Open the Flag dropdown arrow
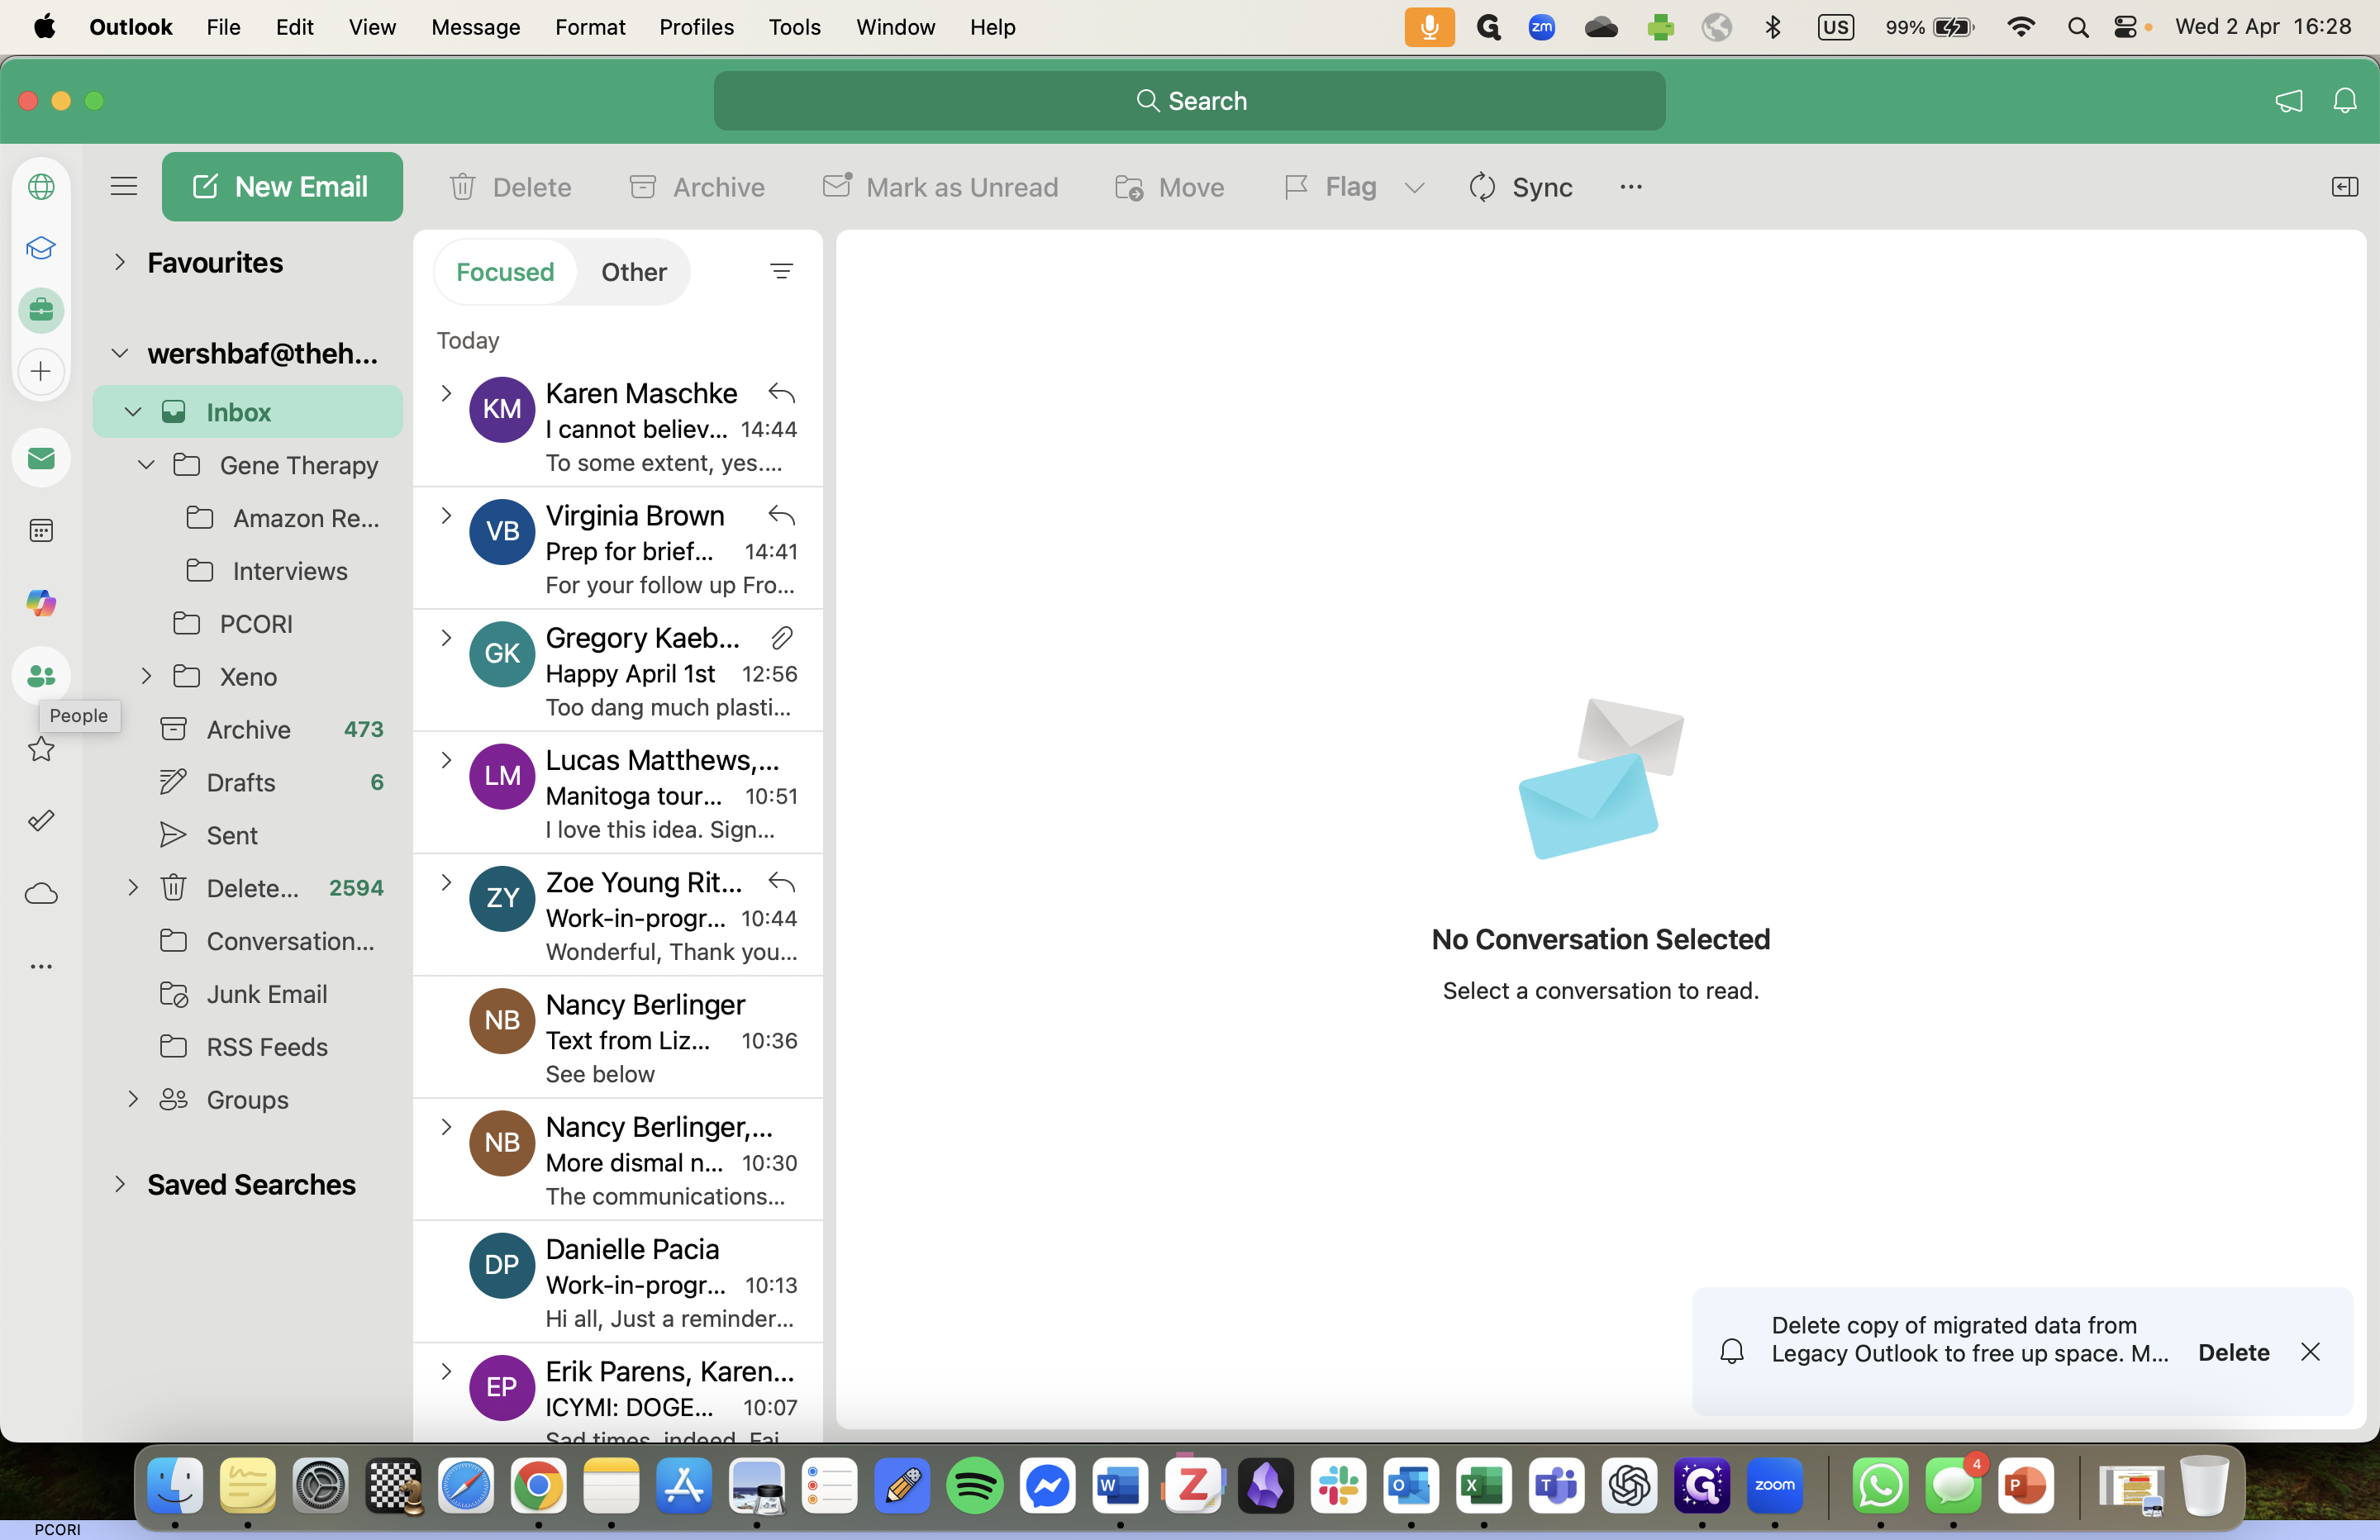The width and height of the screenshot is (2380, 1540). tap(1414, 187)
